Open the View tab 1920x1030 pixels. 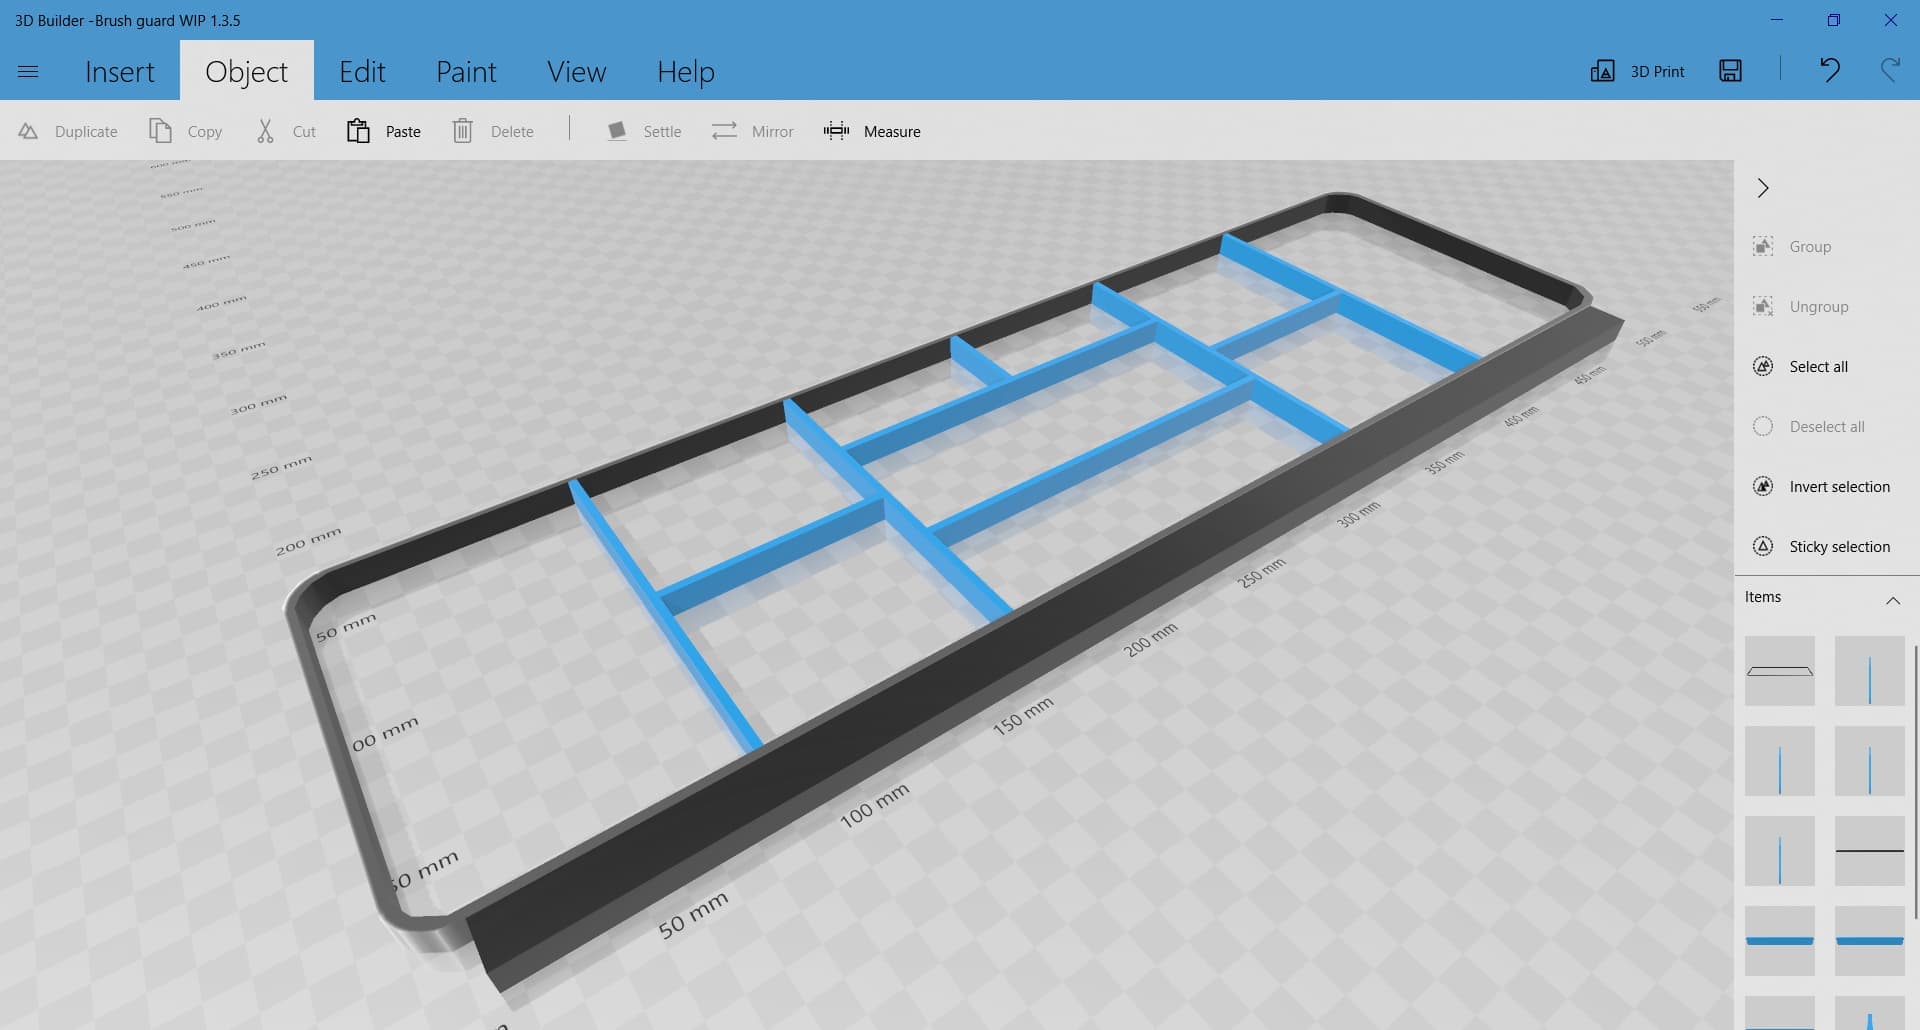pyautogui.click(x=576, y=72)
